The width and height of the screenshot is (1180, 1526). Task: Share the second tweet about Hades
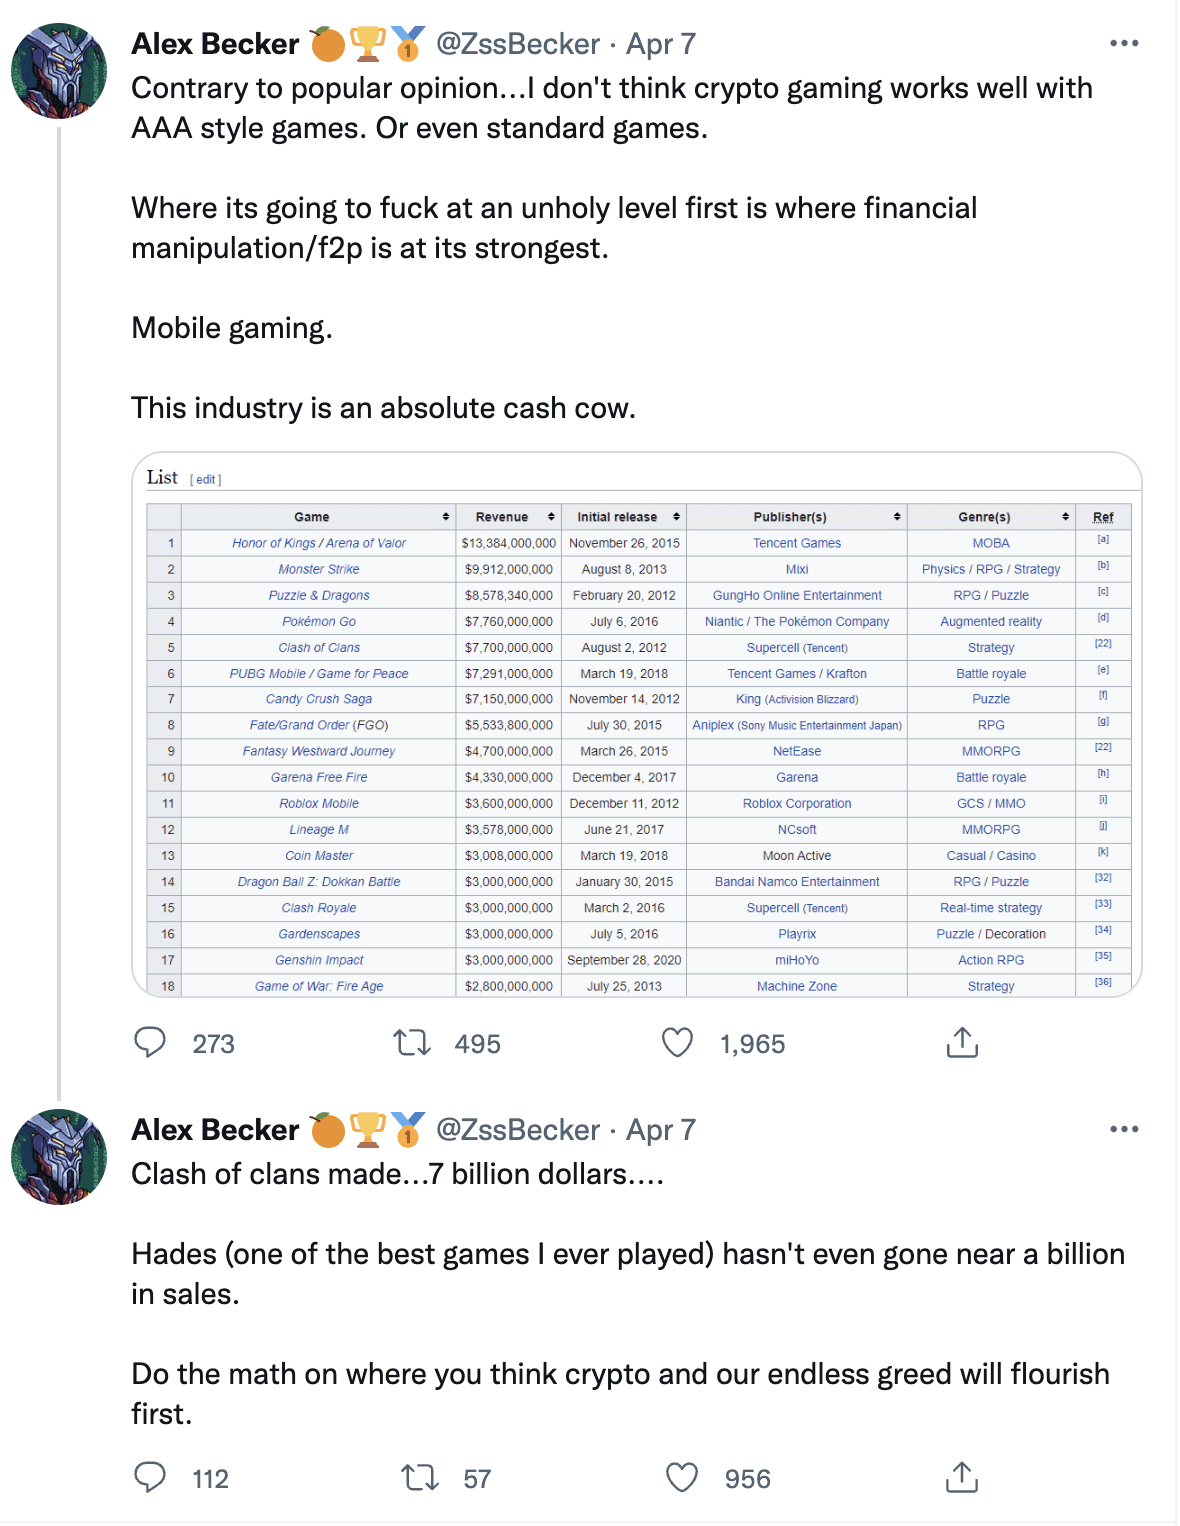[961, 1477]
